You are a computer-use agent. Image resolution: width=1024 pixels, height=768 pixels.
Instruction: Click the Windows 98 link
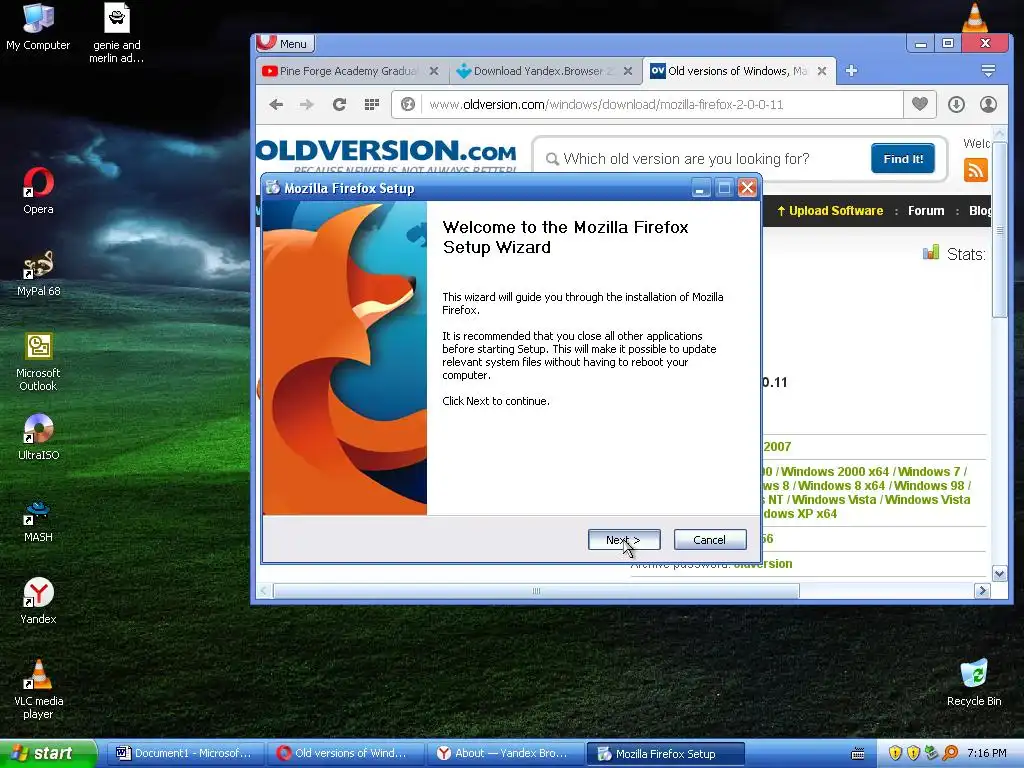coord(929,486)
